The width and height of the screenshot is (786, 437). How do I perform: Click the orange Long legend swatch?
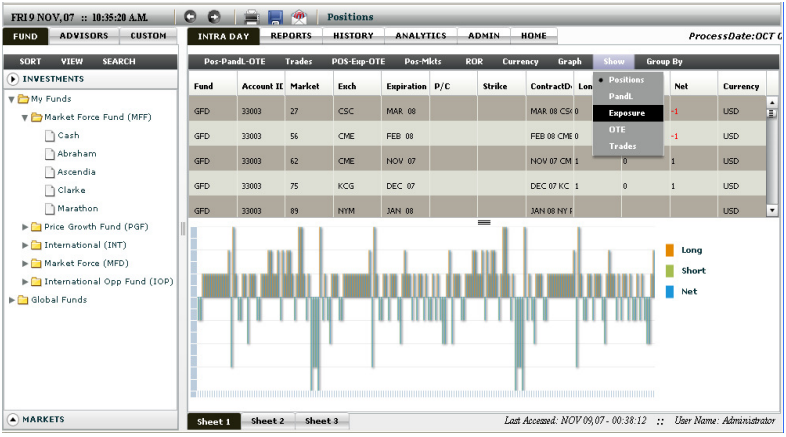pos(670,250)
